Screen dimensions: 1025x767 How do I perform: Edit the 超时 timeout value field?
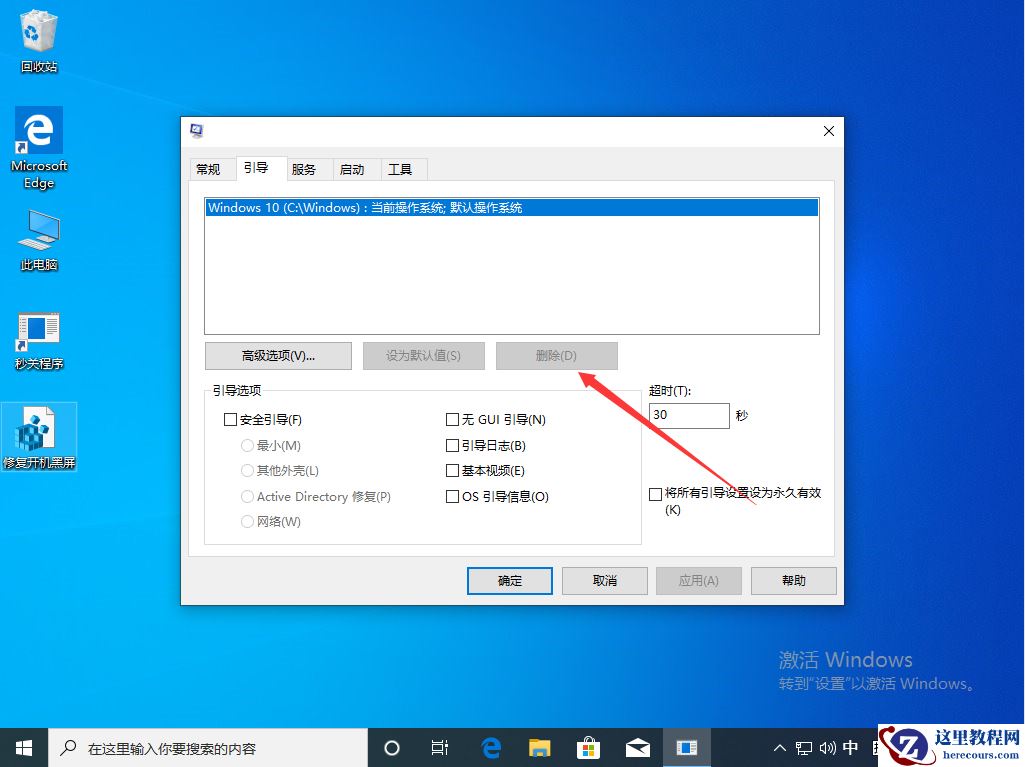(x=689, y=414)
